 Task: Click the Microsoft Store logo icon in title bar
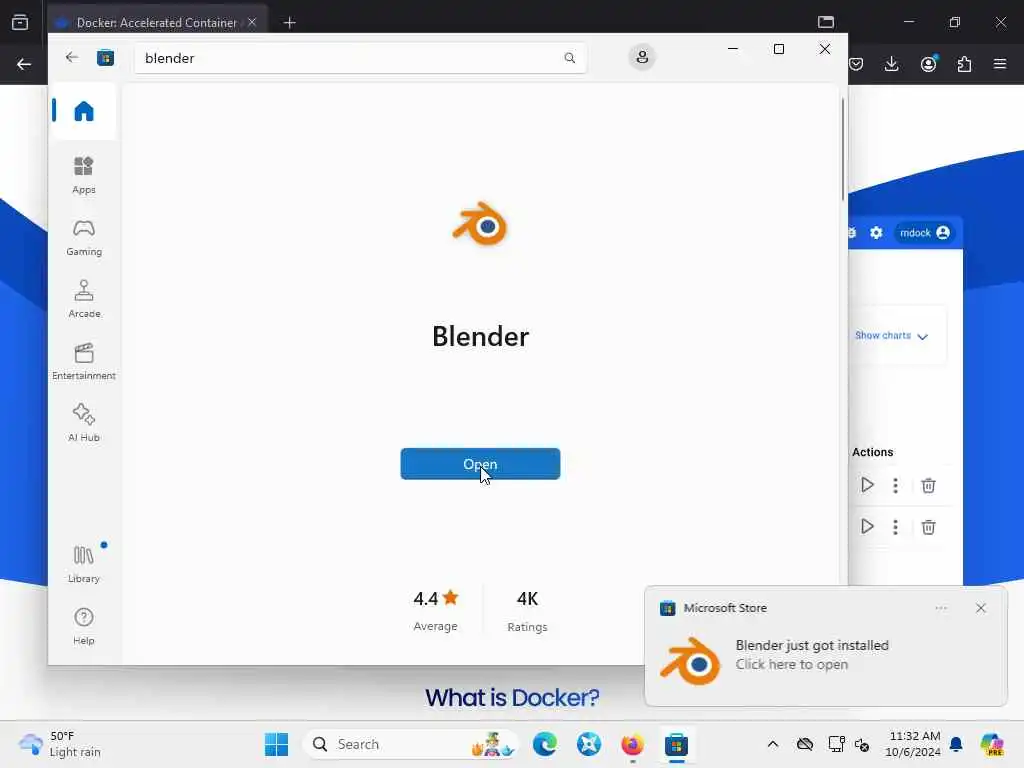click(105, 57)
